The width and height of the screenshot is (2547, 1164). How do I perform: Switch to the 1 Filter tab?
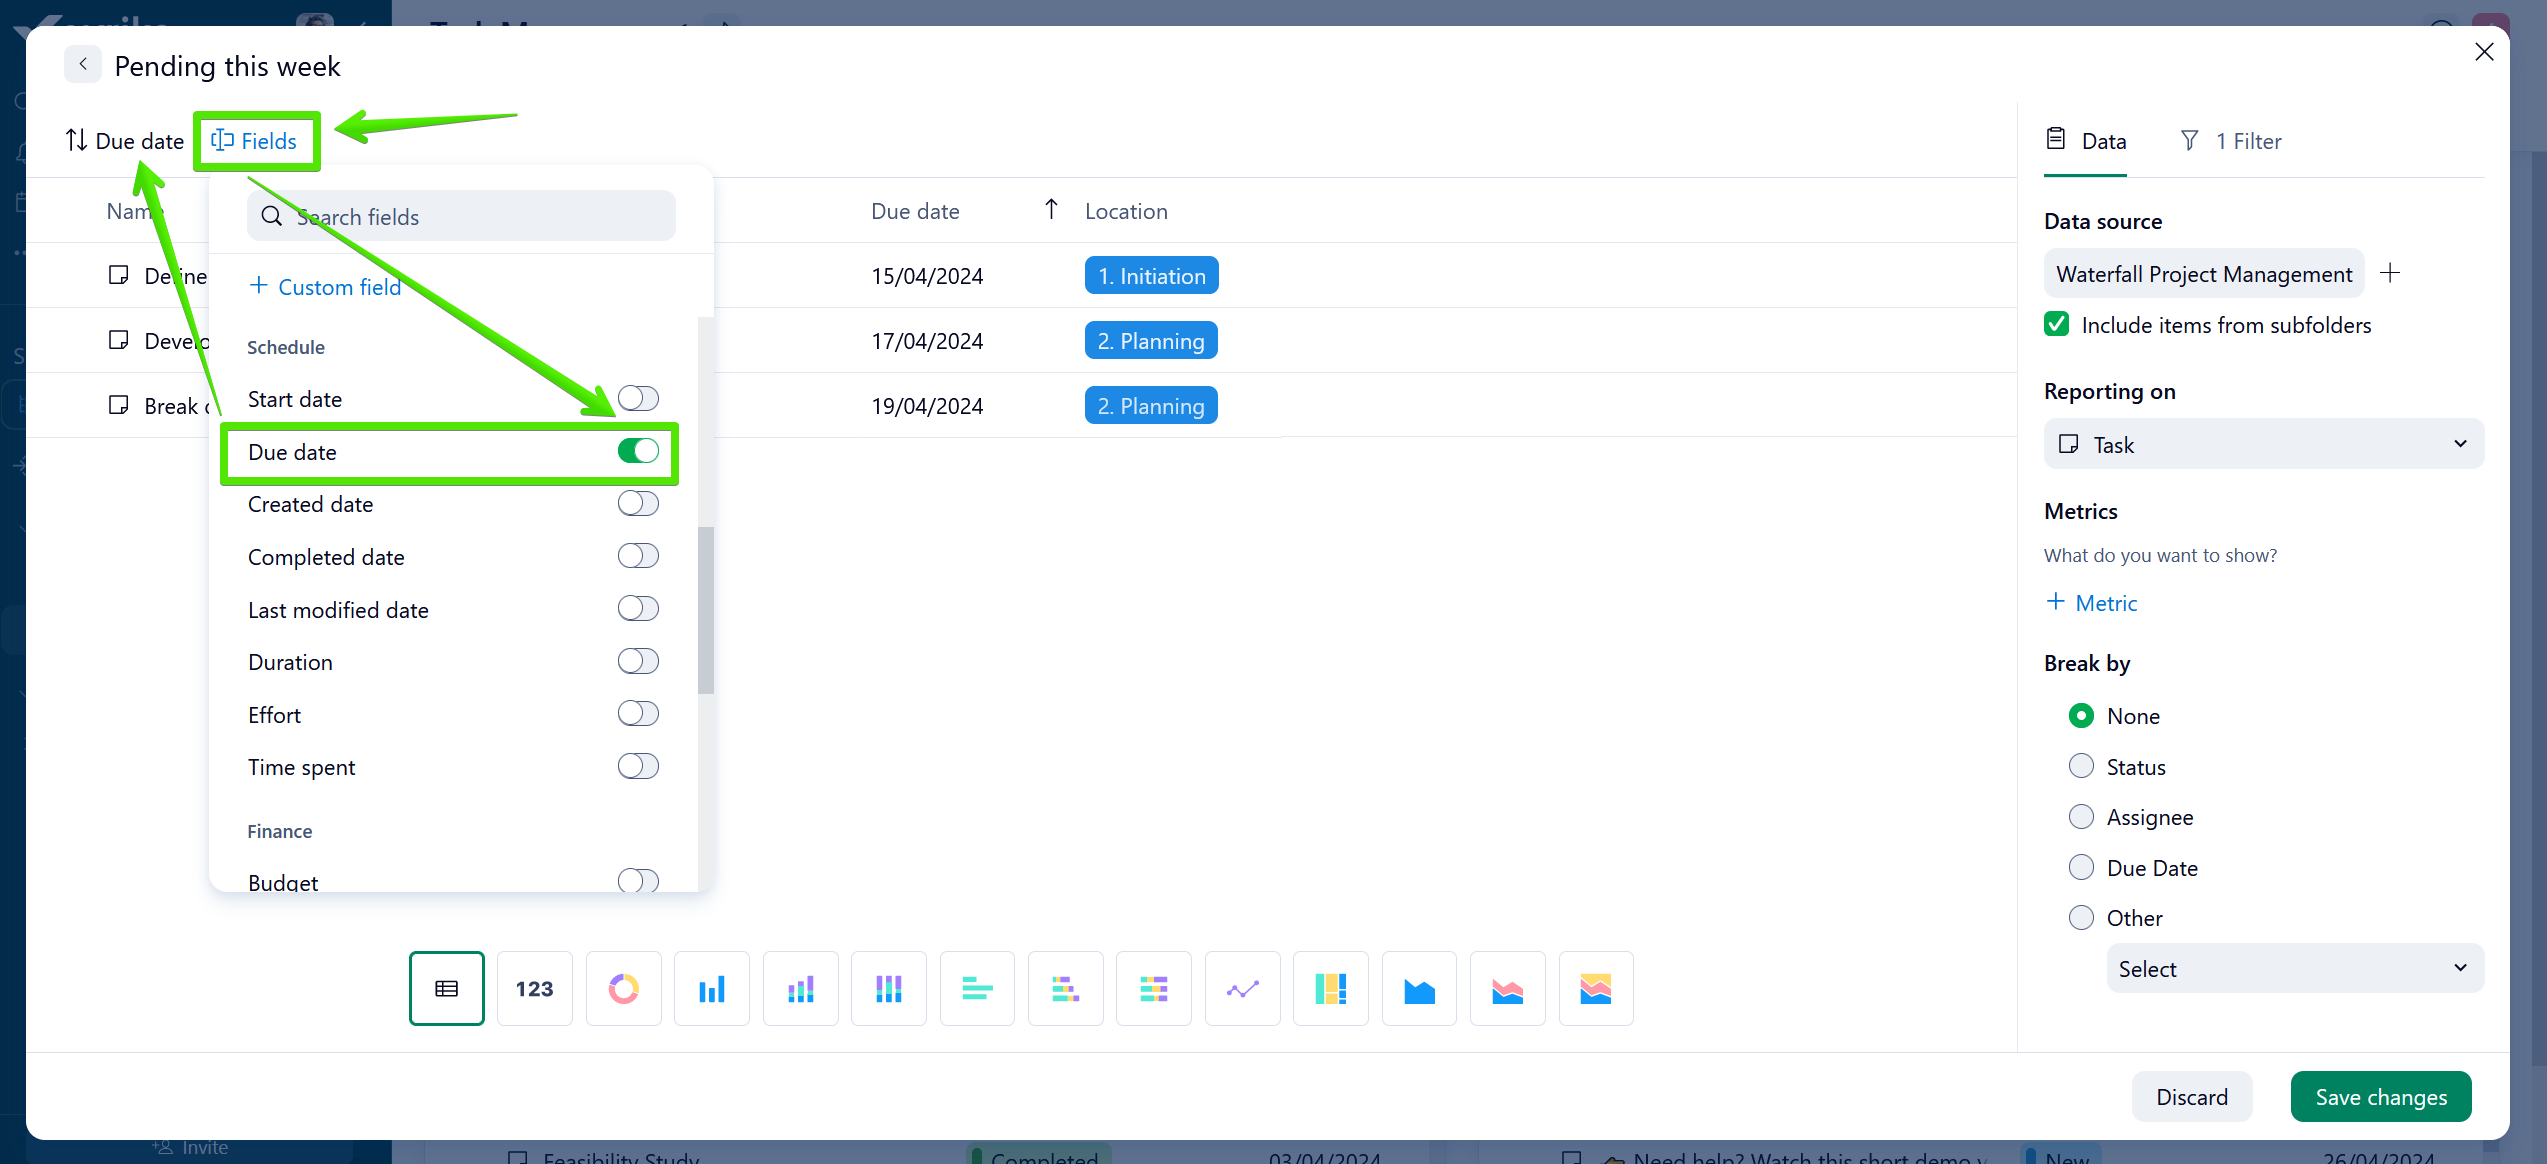coord(2231,141)
